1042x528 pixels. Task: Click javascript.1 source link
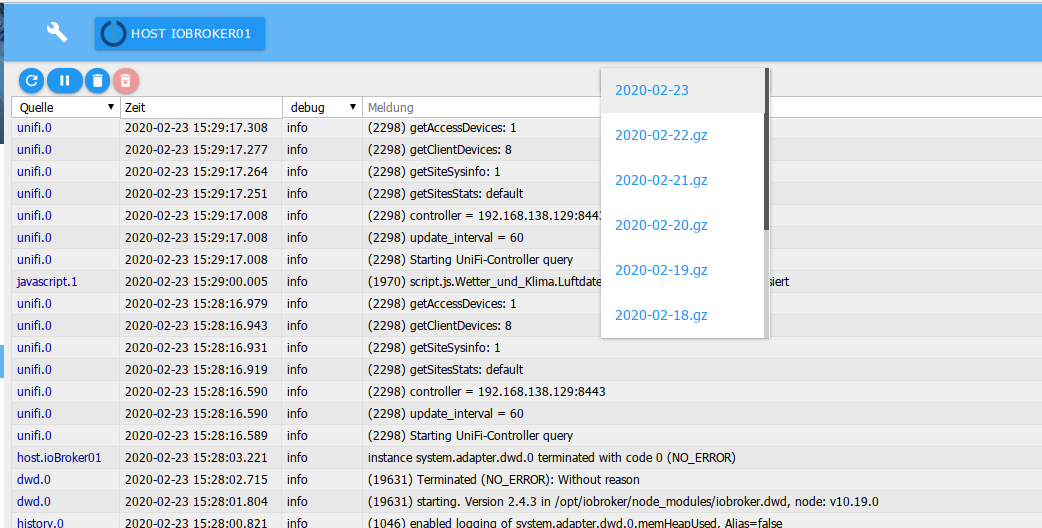[x=47, y=282]
